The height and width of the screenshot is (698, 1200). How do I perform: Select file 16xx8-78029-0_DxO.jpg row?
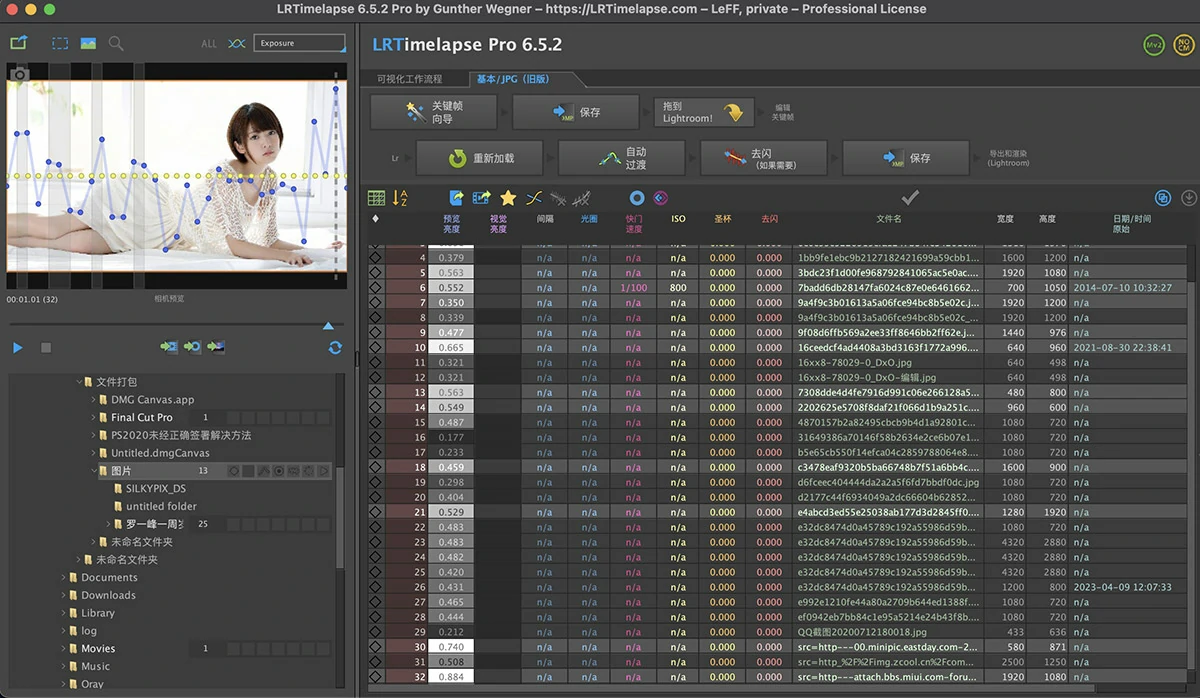click(x=780, y=362)
